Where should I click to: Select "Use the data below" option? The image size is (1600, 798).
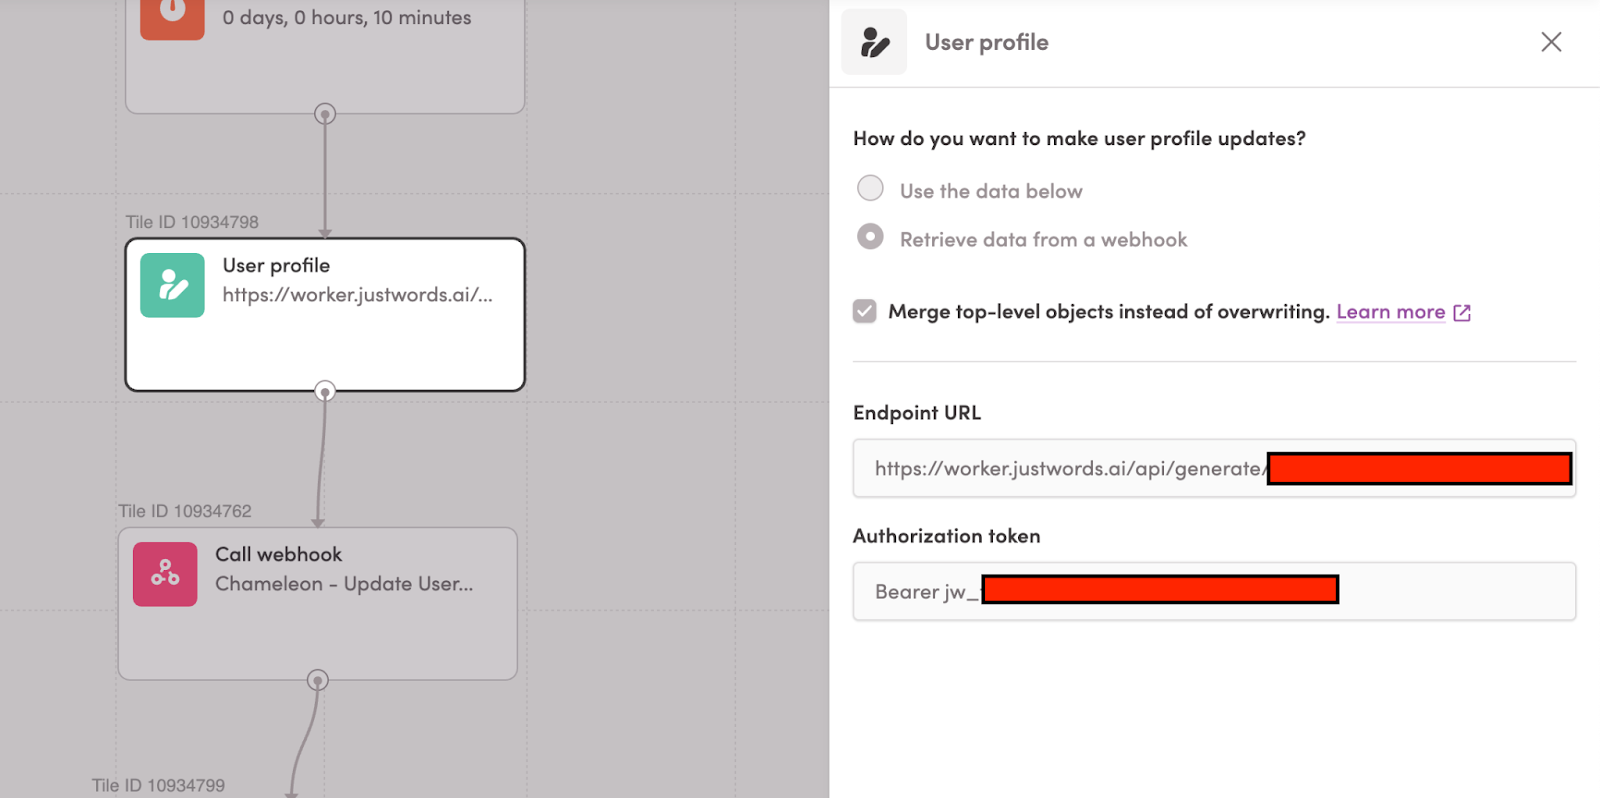870,188
